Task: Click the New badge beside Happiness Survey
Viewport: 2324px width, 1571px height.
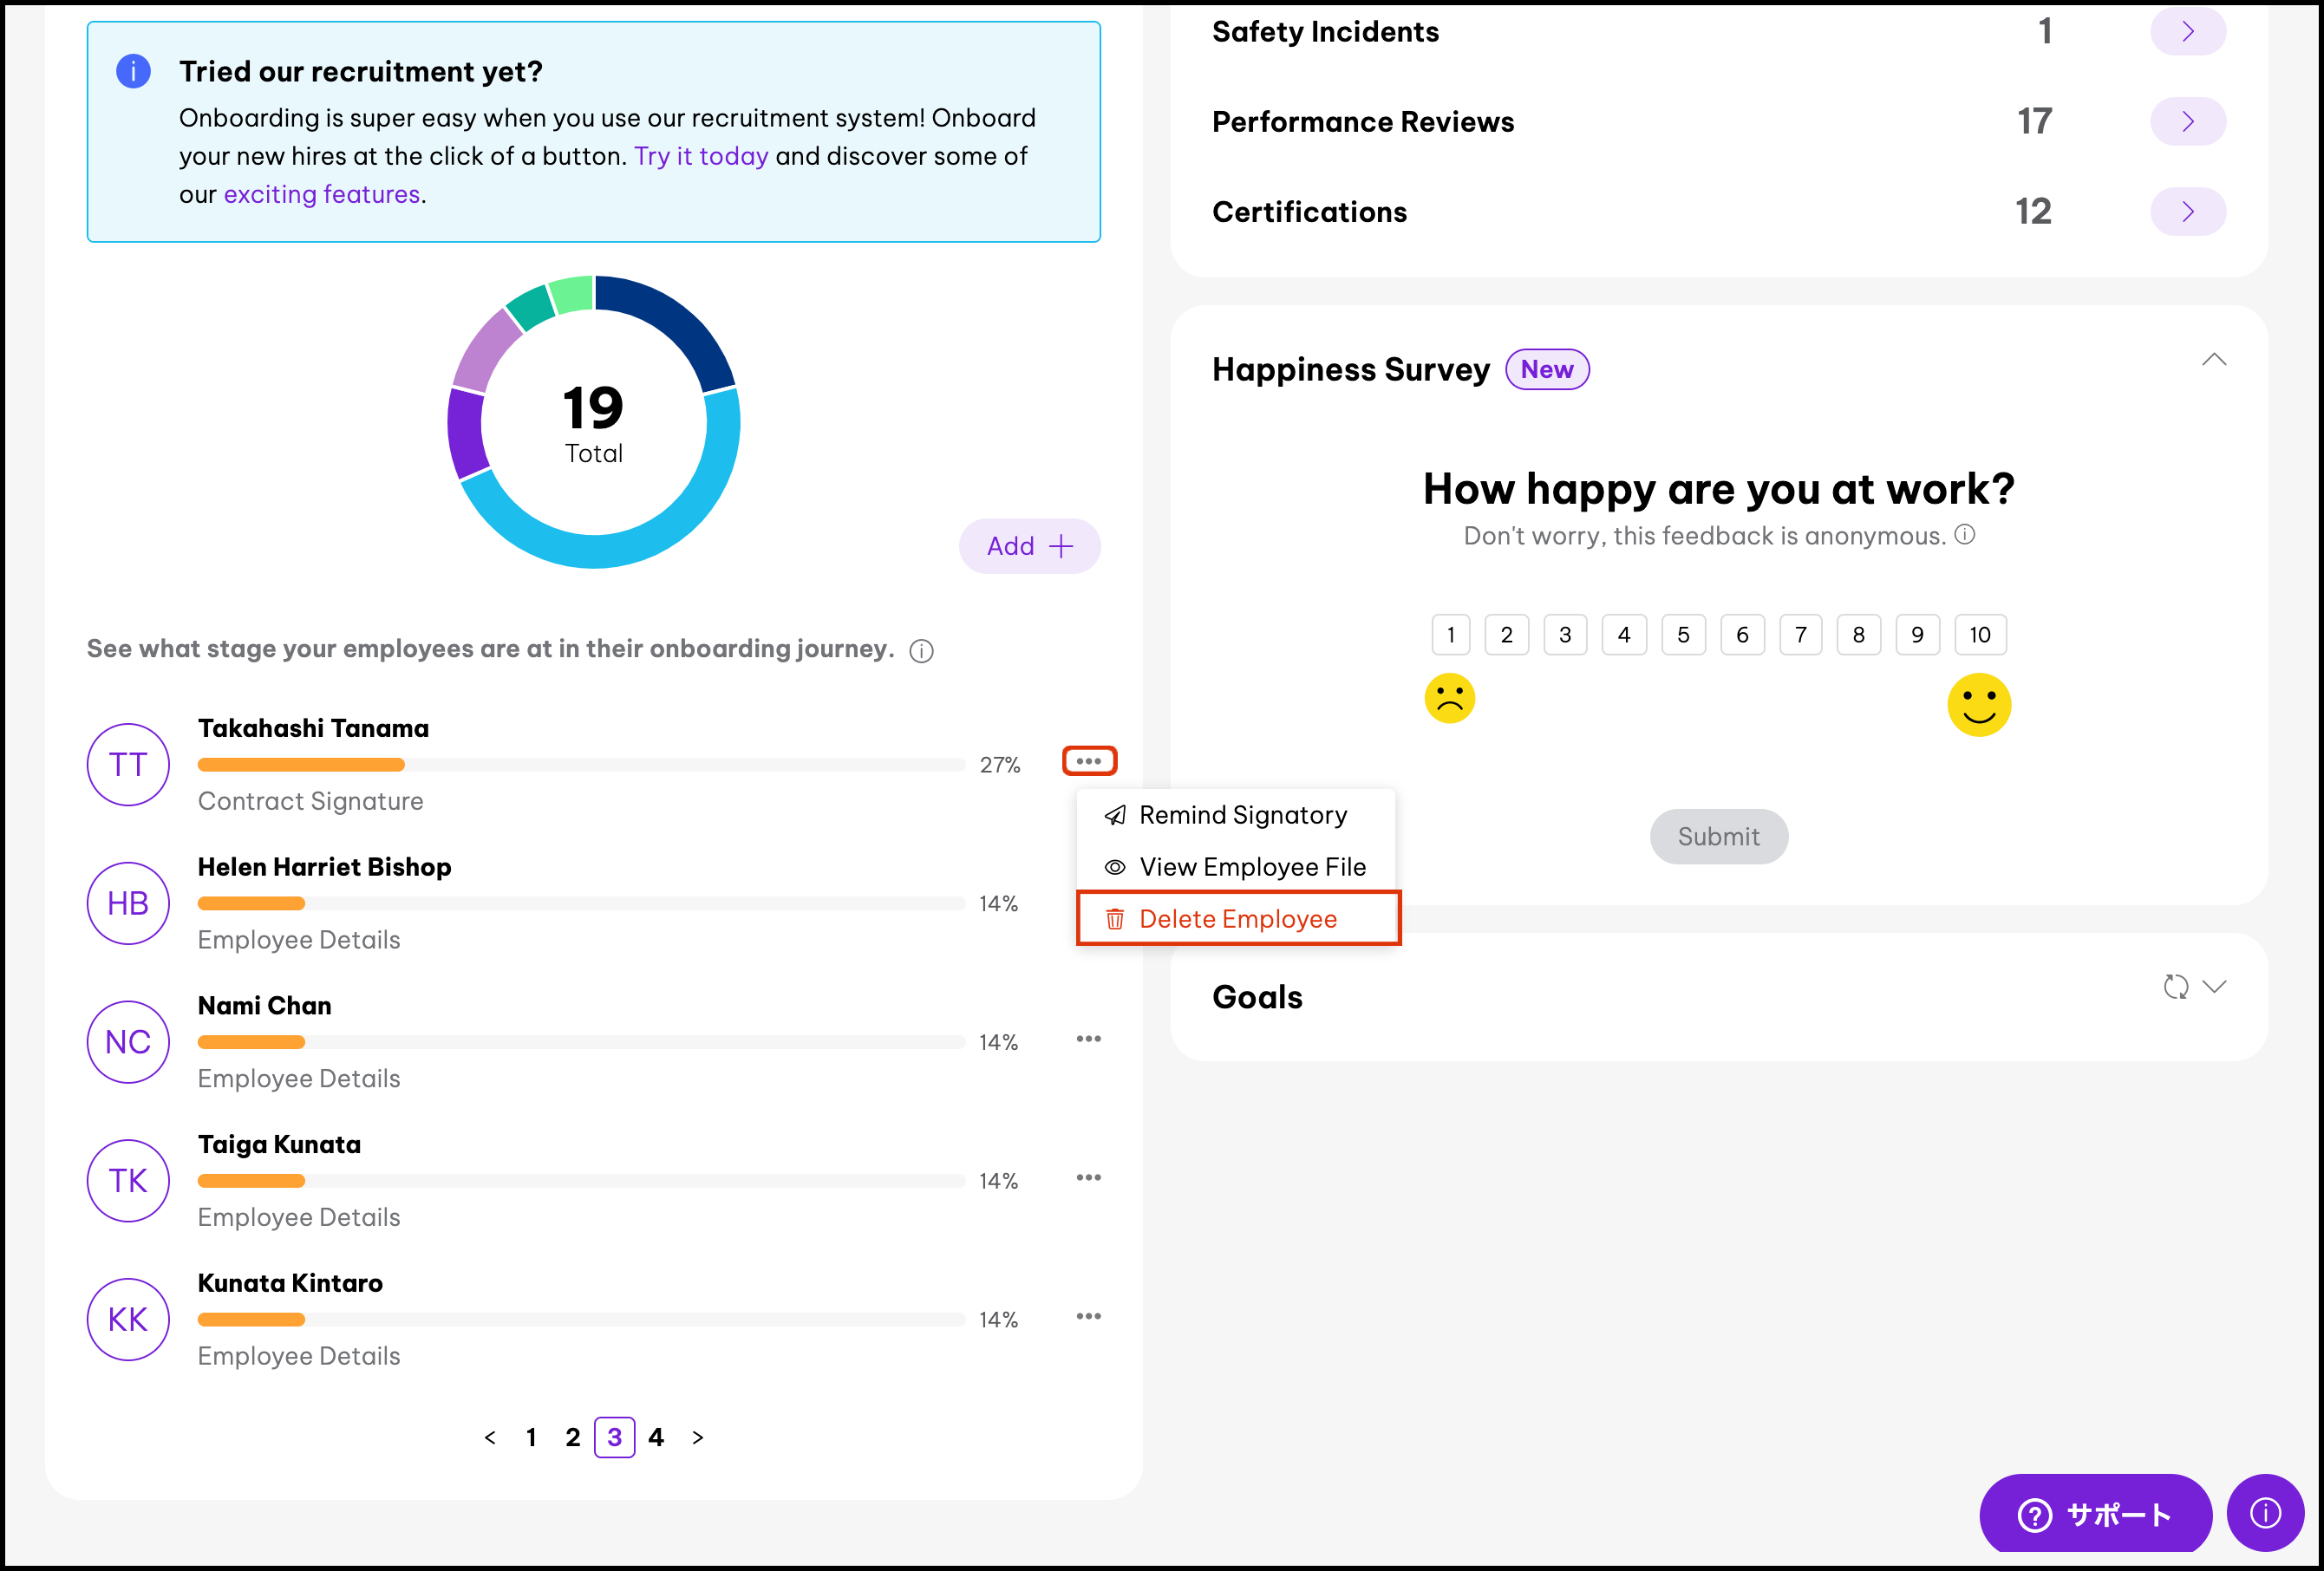Action: point(1547,370)
